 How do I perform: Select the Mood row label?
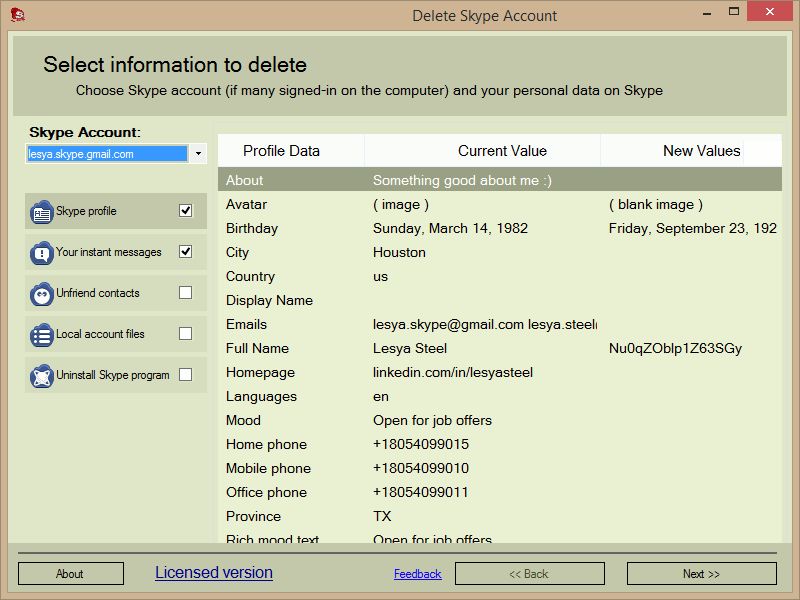(x=243, y=420)
